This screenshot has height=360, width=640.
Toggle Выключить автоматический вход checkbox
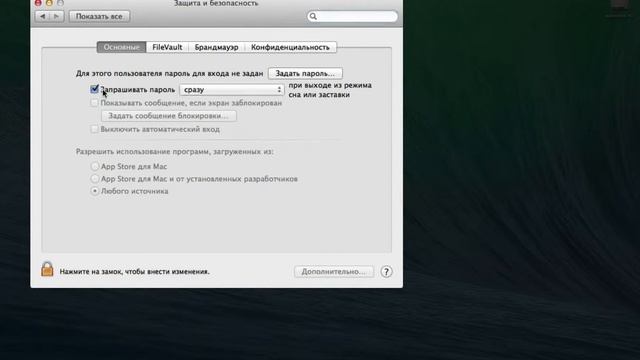tap(94, 129)
